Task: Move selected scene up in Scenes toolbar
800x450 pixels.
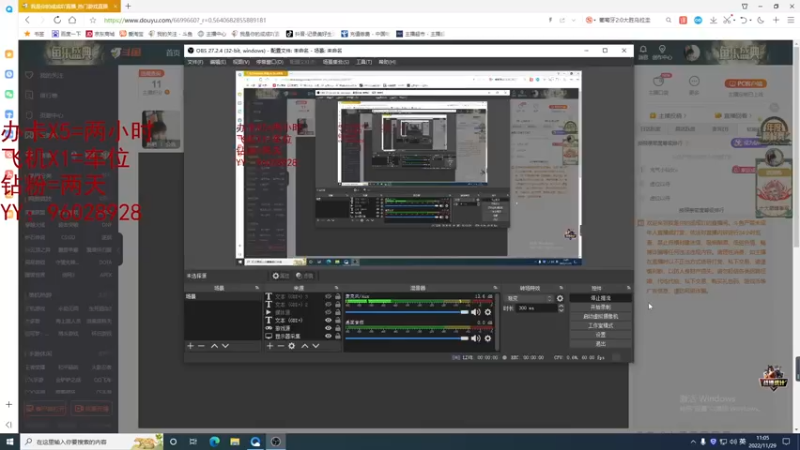Action: click(214, 346)
